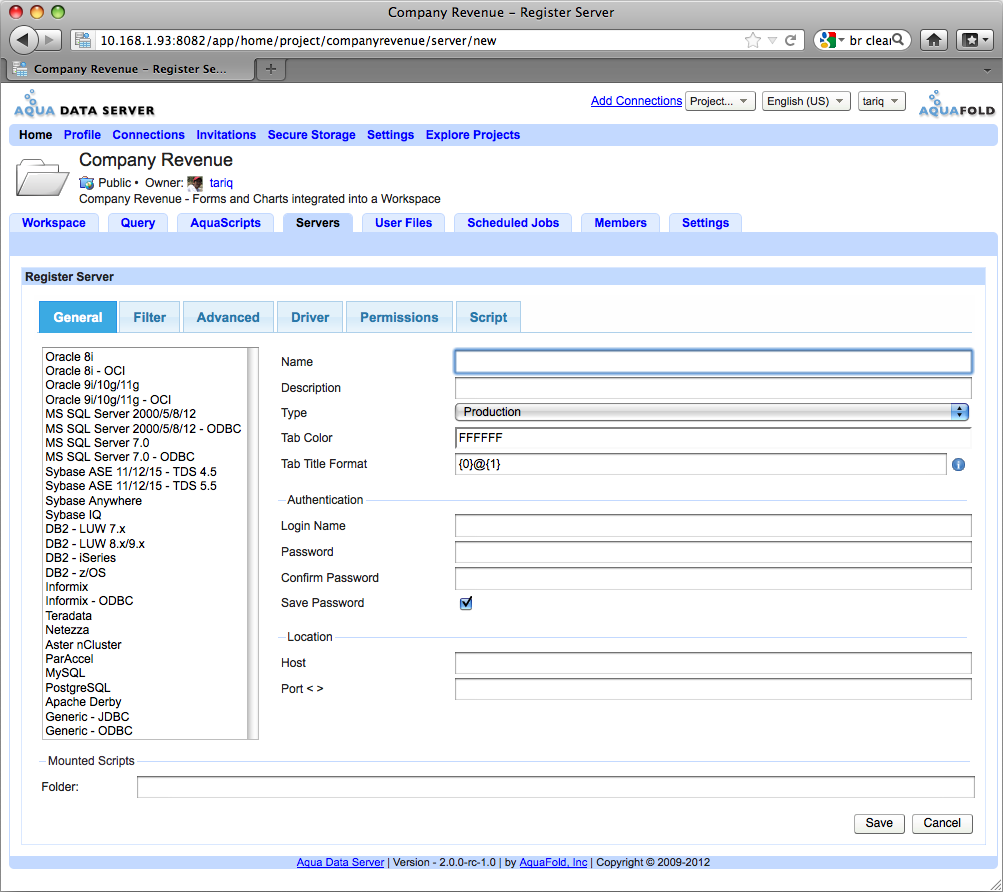Click the Name input field
The width and height of the screenshot is (1003, 892).
[713, 362]
